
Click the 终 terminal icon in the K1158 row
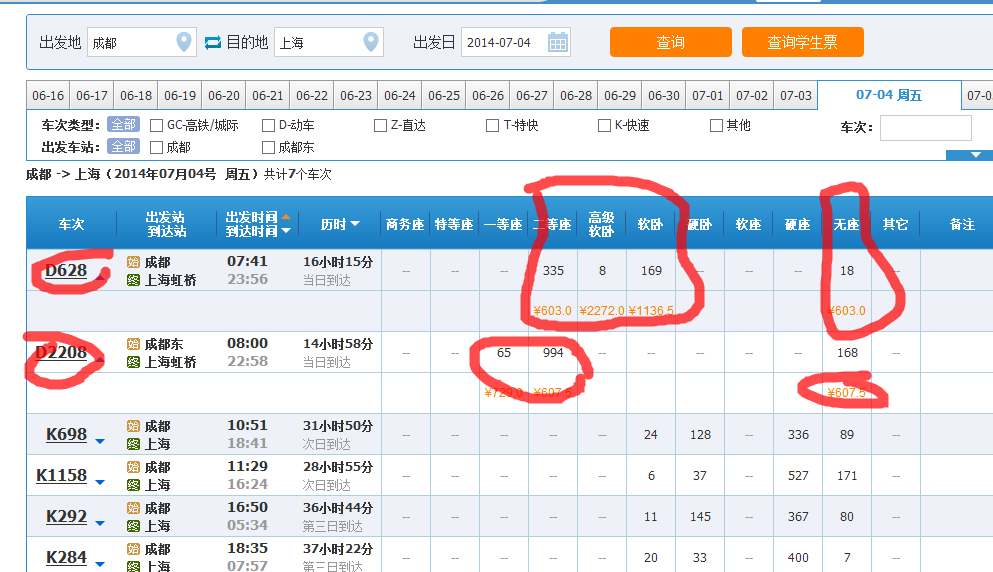[133, 485]
